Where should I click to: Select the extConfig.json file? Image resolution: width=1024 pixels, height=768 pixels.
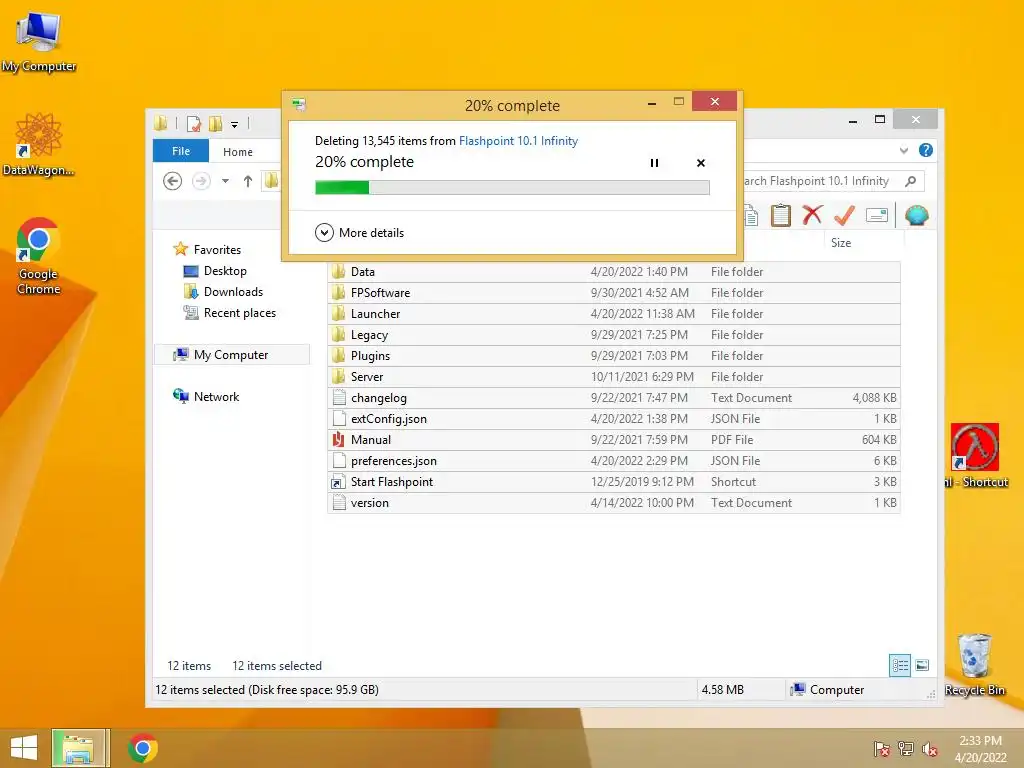(x=613, y=419)
